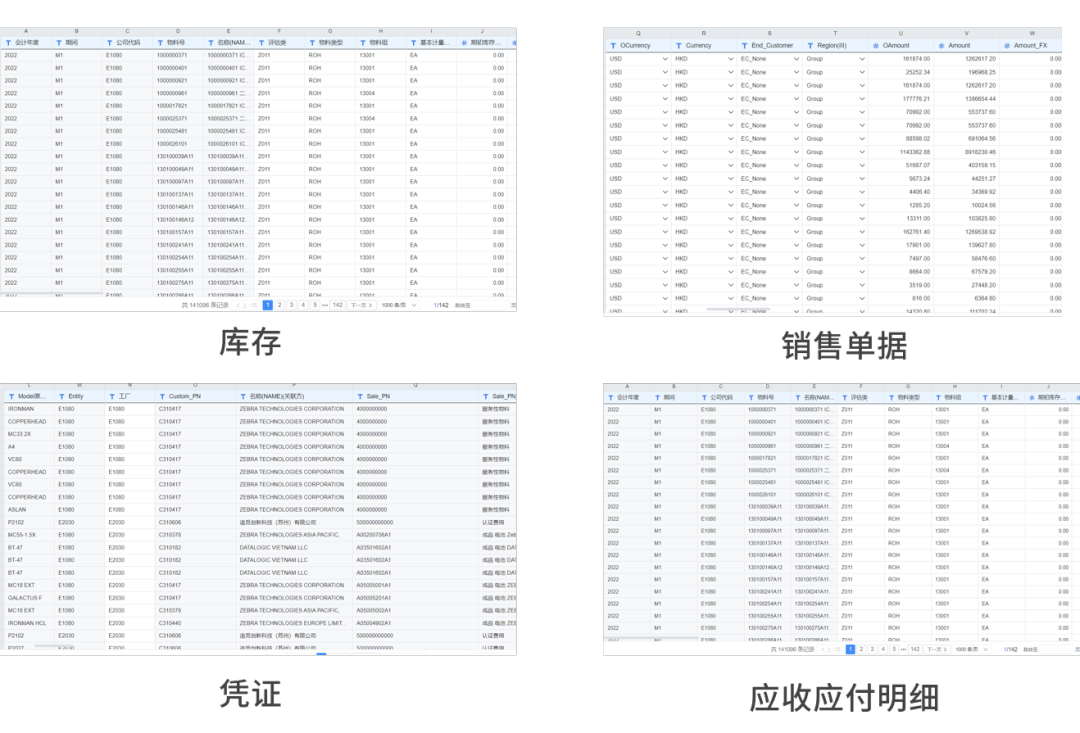Click the number-type icon of 期初库存 column in 库存 table
Screen dimensions: 1080x733
(464, 43)
